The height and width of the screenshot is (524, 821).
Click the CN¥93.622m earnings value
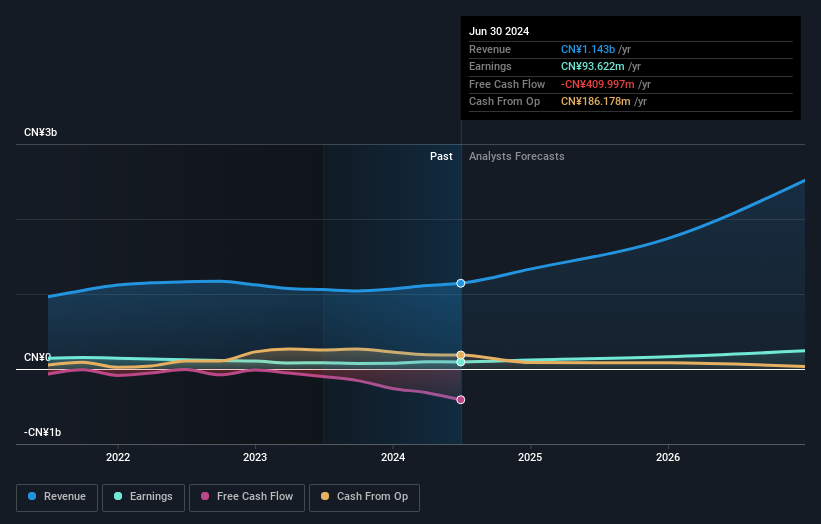(593, 66)
